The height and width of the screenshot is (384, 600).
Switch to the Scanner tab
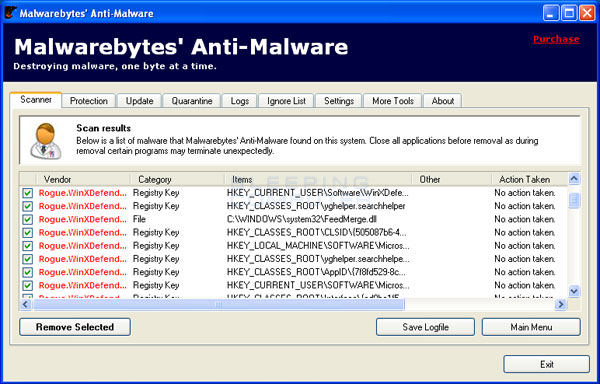[x=36, y=100]
